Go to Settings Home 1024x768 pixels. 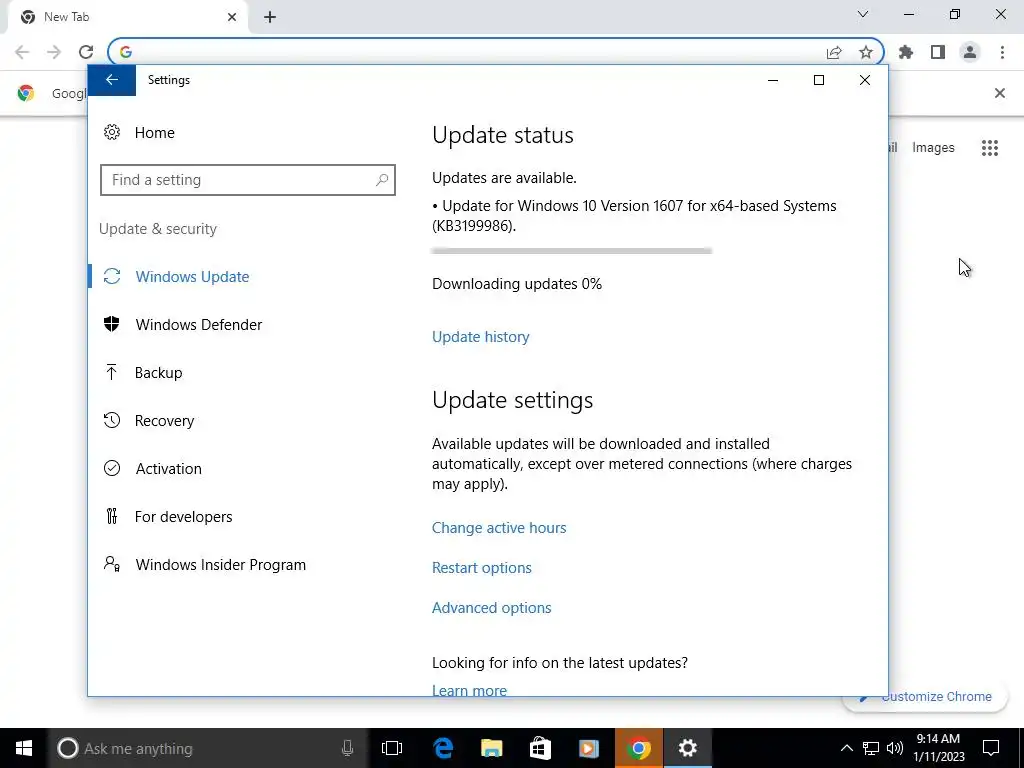point(154,133)
